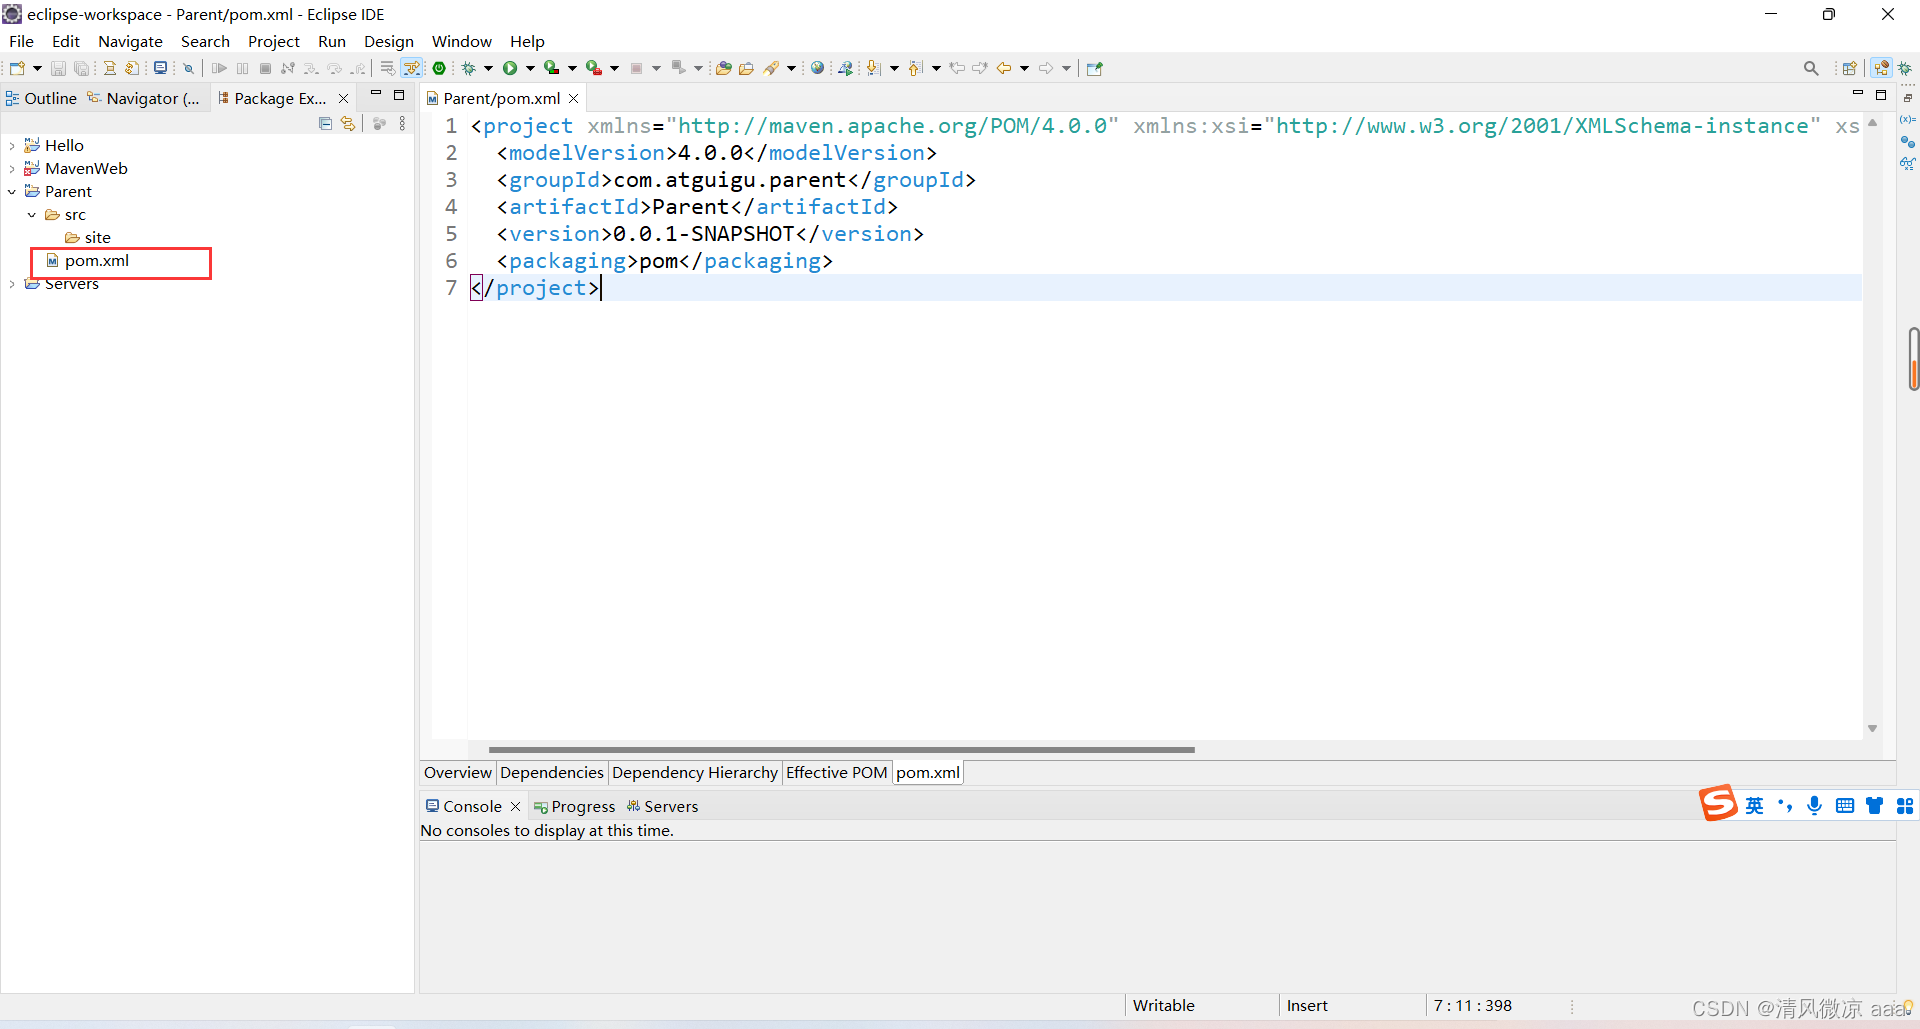Image resolution: width=1920 pixels, height=1029 pixels.
Task: Click the Coverage launch icon
Action: 551,68
